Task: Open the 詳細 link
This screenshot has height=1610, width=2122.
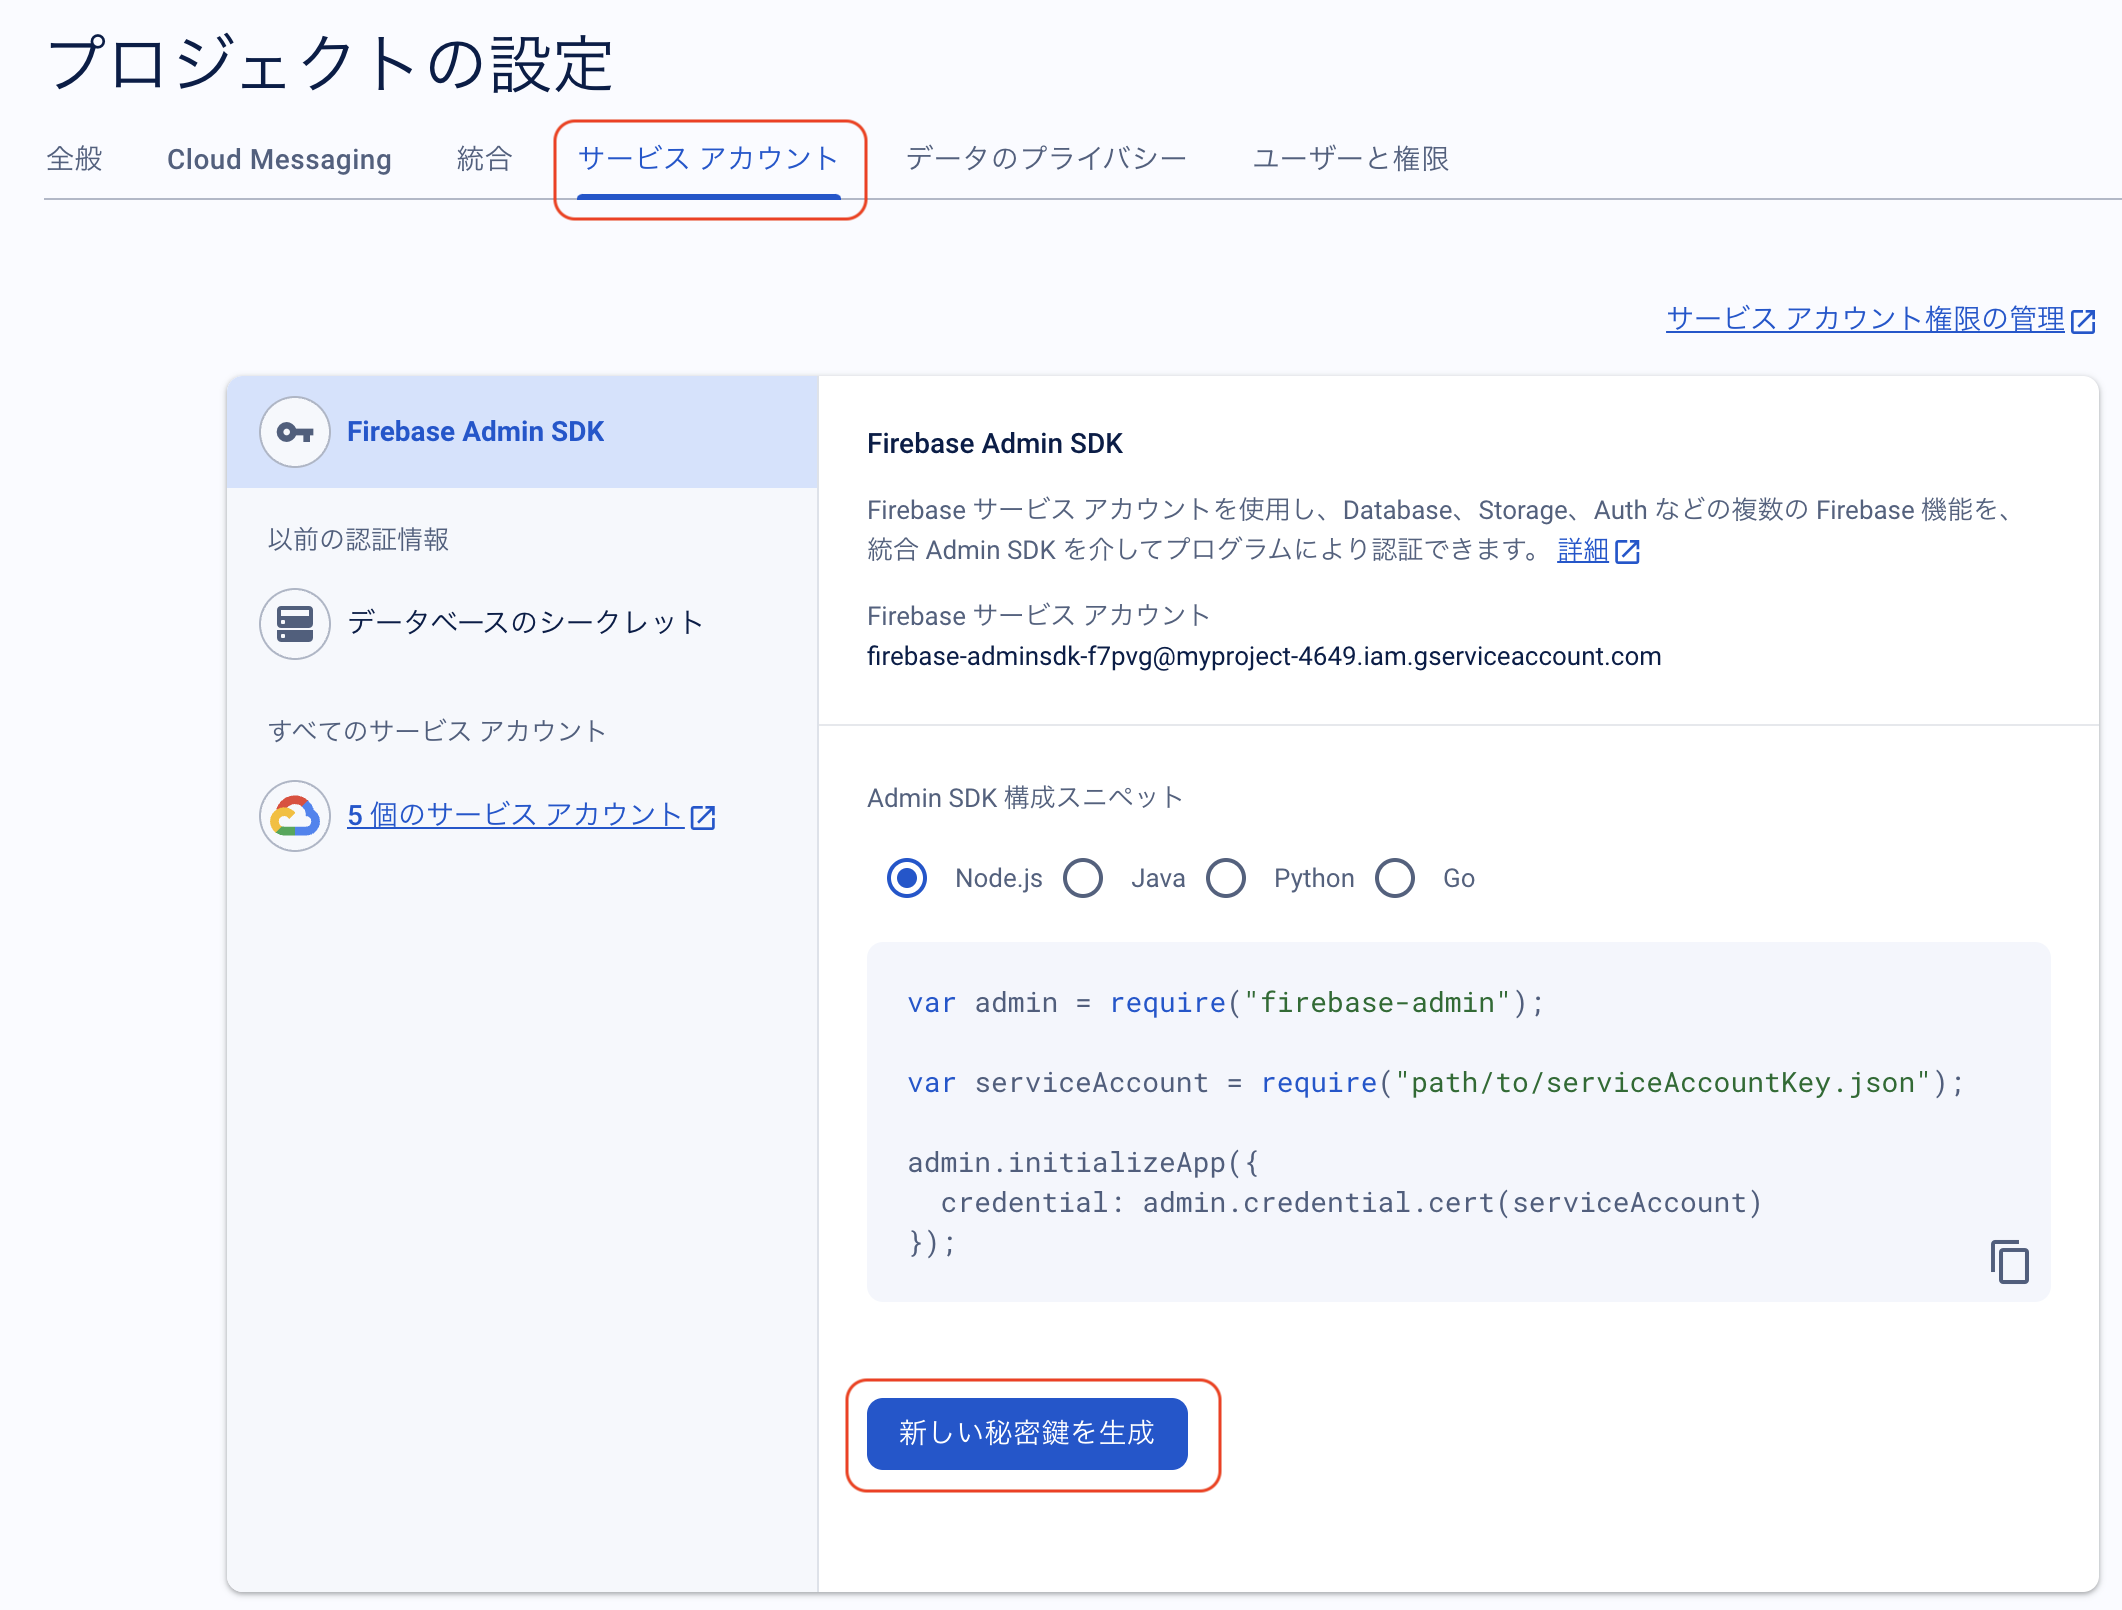Action: click(x=1584, y=550)
